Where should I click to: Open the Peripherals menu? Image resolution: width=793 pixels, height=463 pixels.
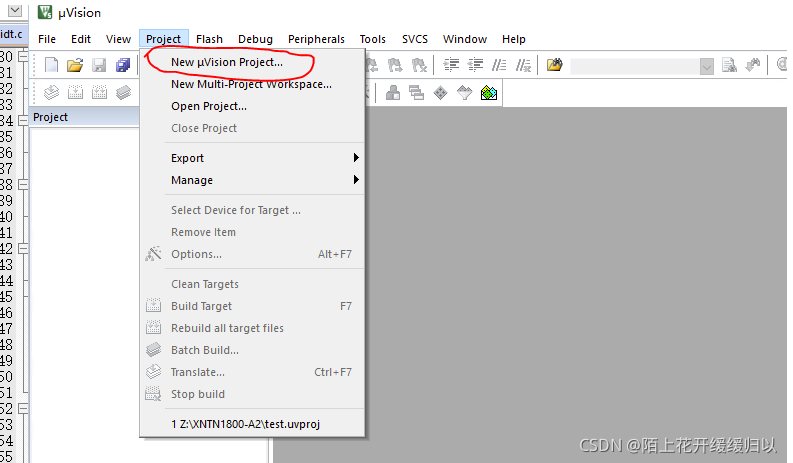point(316,39)
